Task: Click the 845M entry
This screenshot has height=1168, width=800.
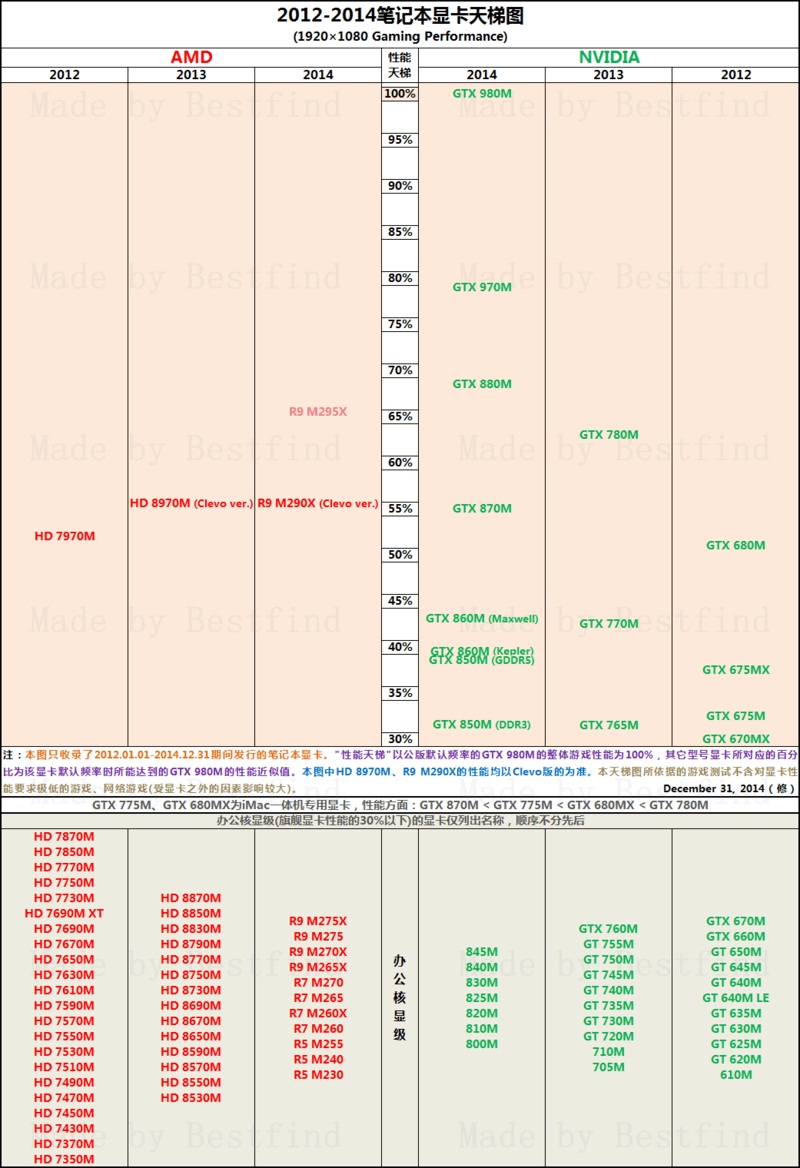Action: click(x=482, y=952)
